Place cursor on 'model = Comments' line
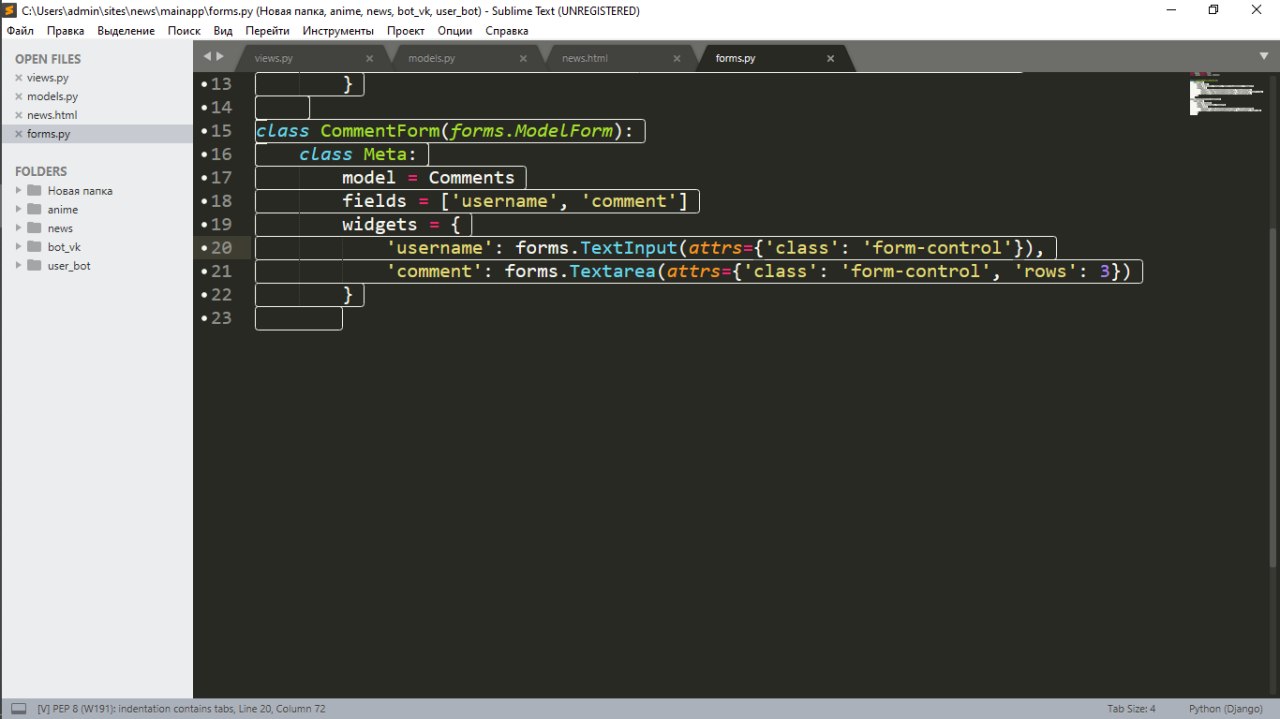 coord(428,178)
